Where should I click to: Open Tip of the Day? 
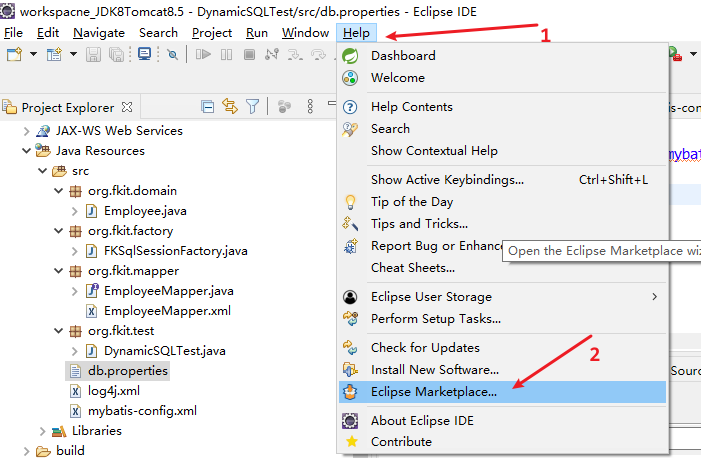[503, 202]
